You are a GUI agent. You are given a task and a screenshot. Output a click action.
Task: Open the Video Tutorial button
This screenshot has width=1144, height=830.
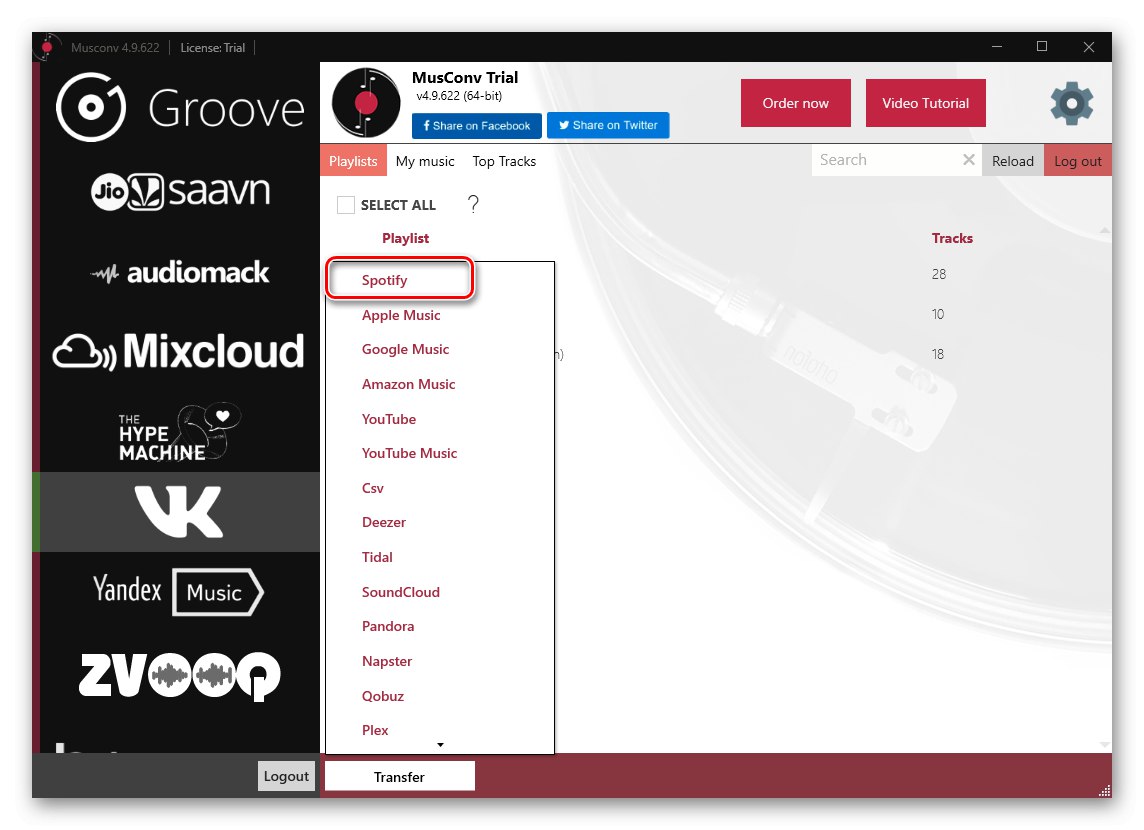click(925, 103)
